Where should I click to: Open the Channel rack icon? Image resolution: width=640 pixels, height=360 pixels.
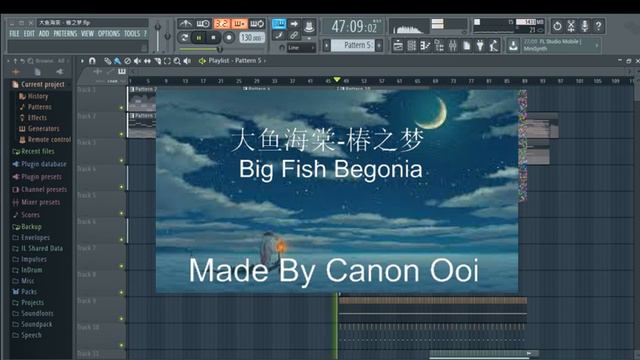(x=411, y=46)
